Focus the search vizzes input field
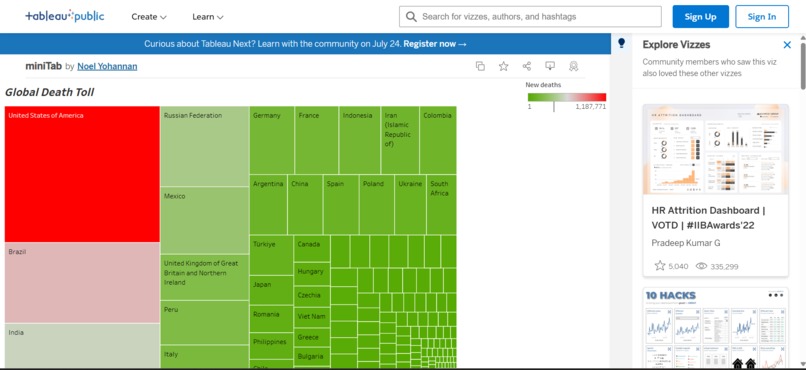This screenshot has height=370, width=806. click(x=530, y=16)
